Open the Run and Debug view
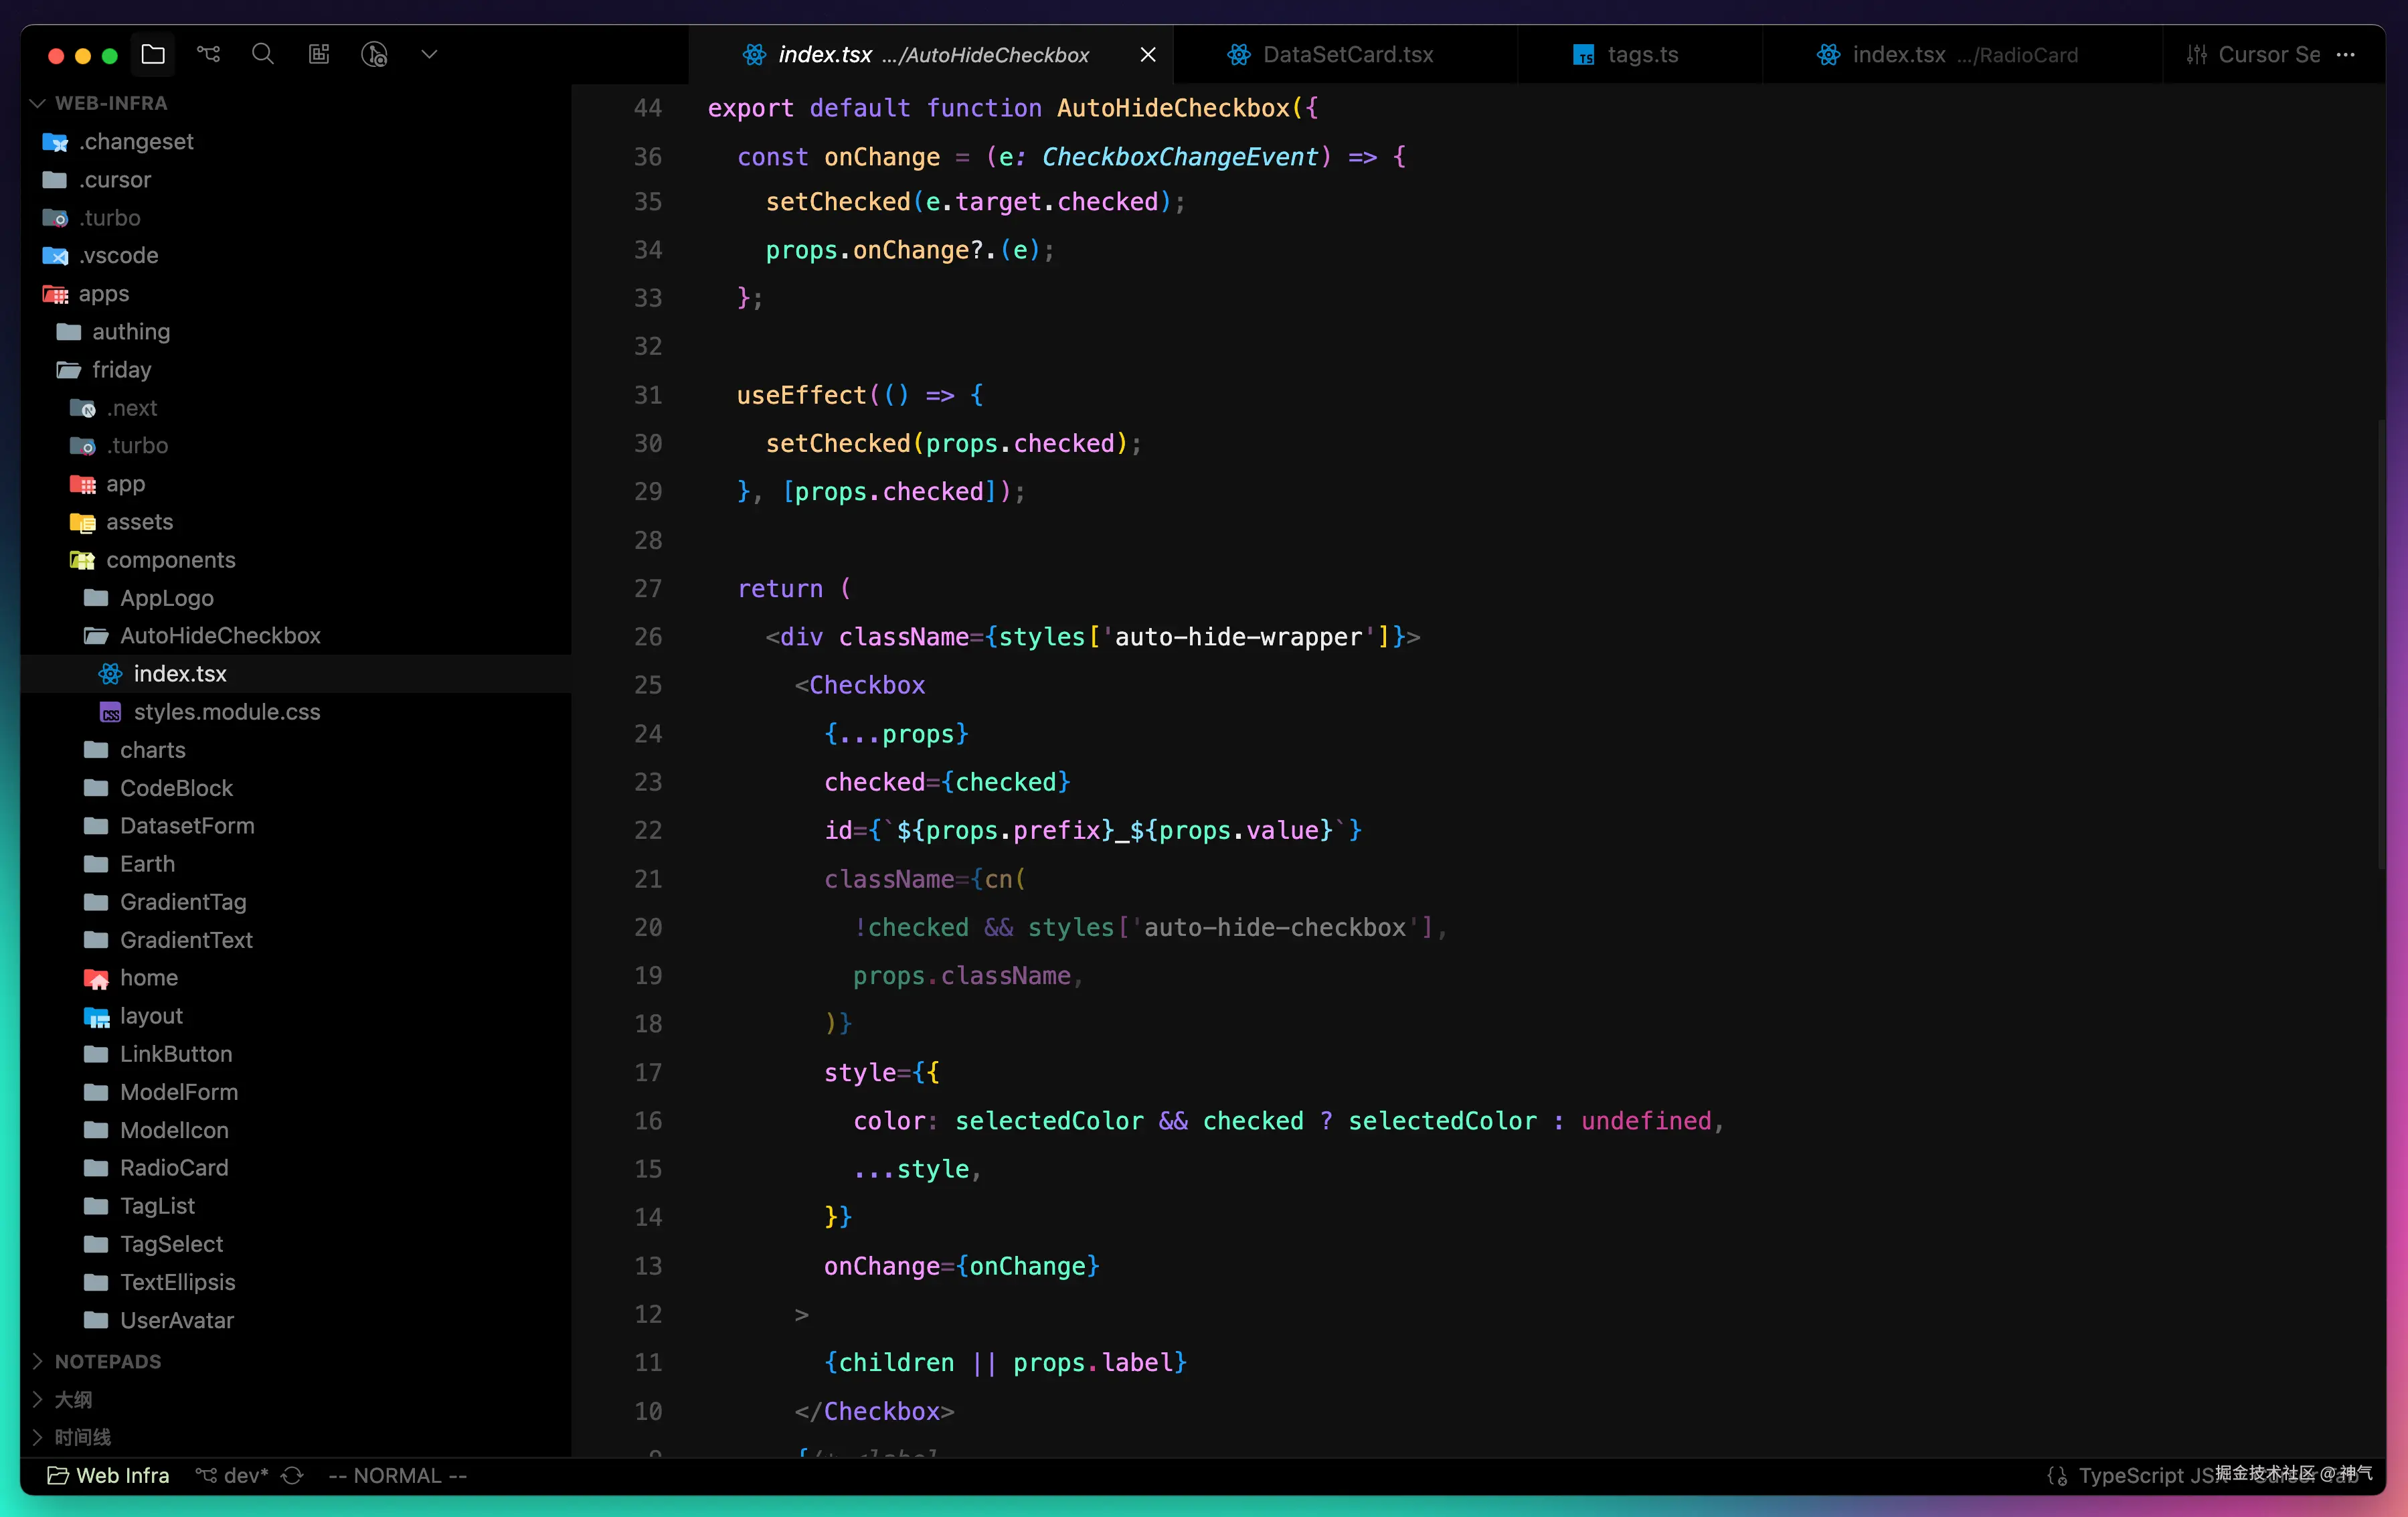Screen dimensions: 2408x1517 tap(374, 54)
